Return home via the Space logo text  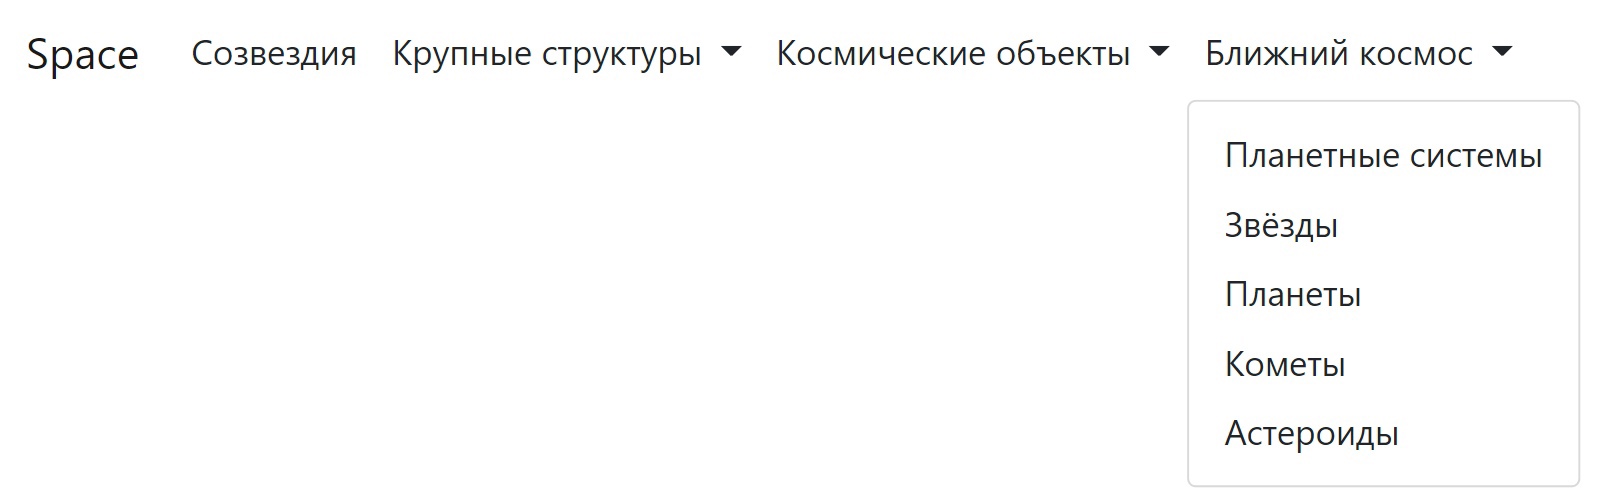[82, 53]
